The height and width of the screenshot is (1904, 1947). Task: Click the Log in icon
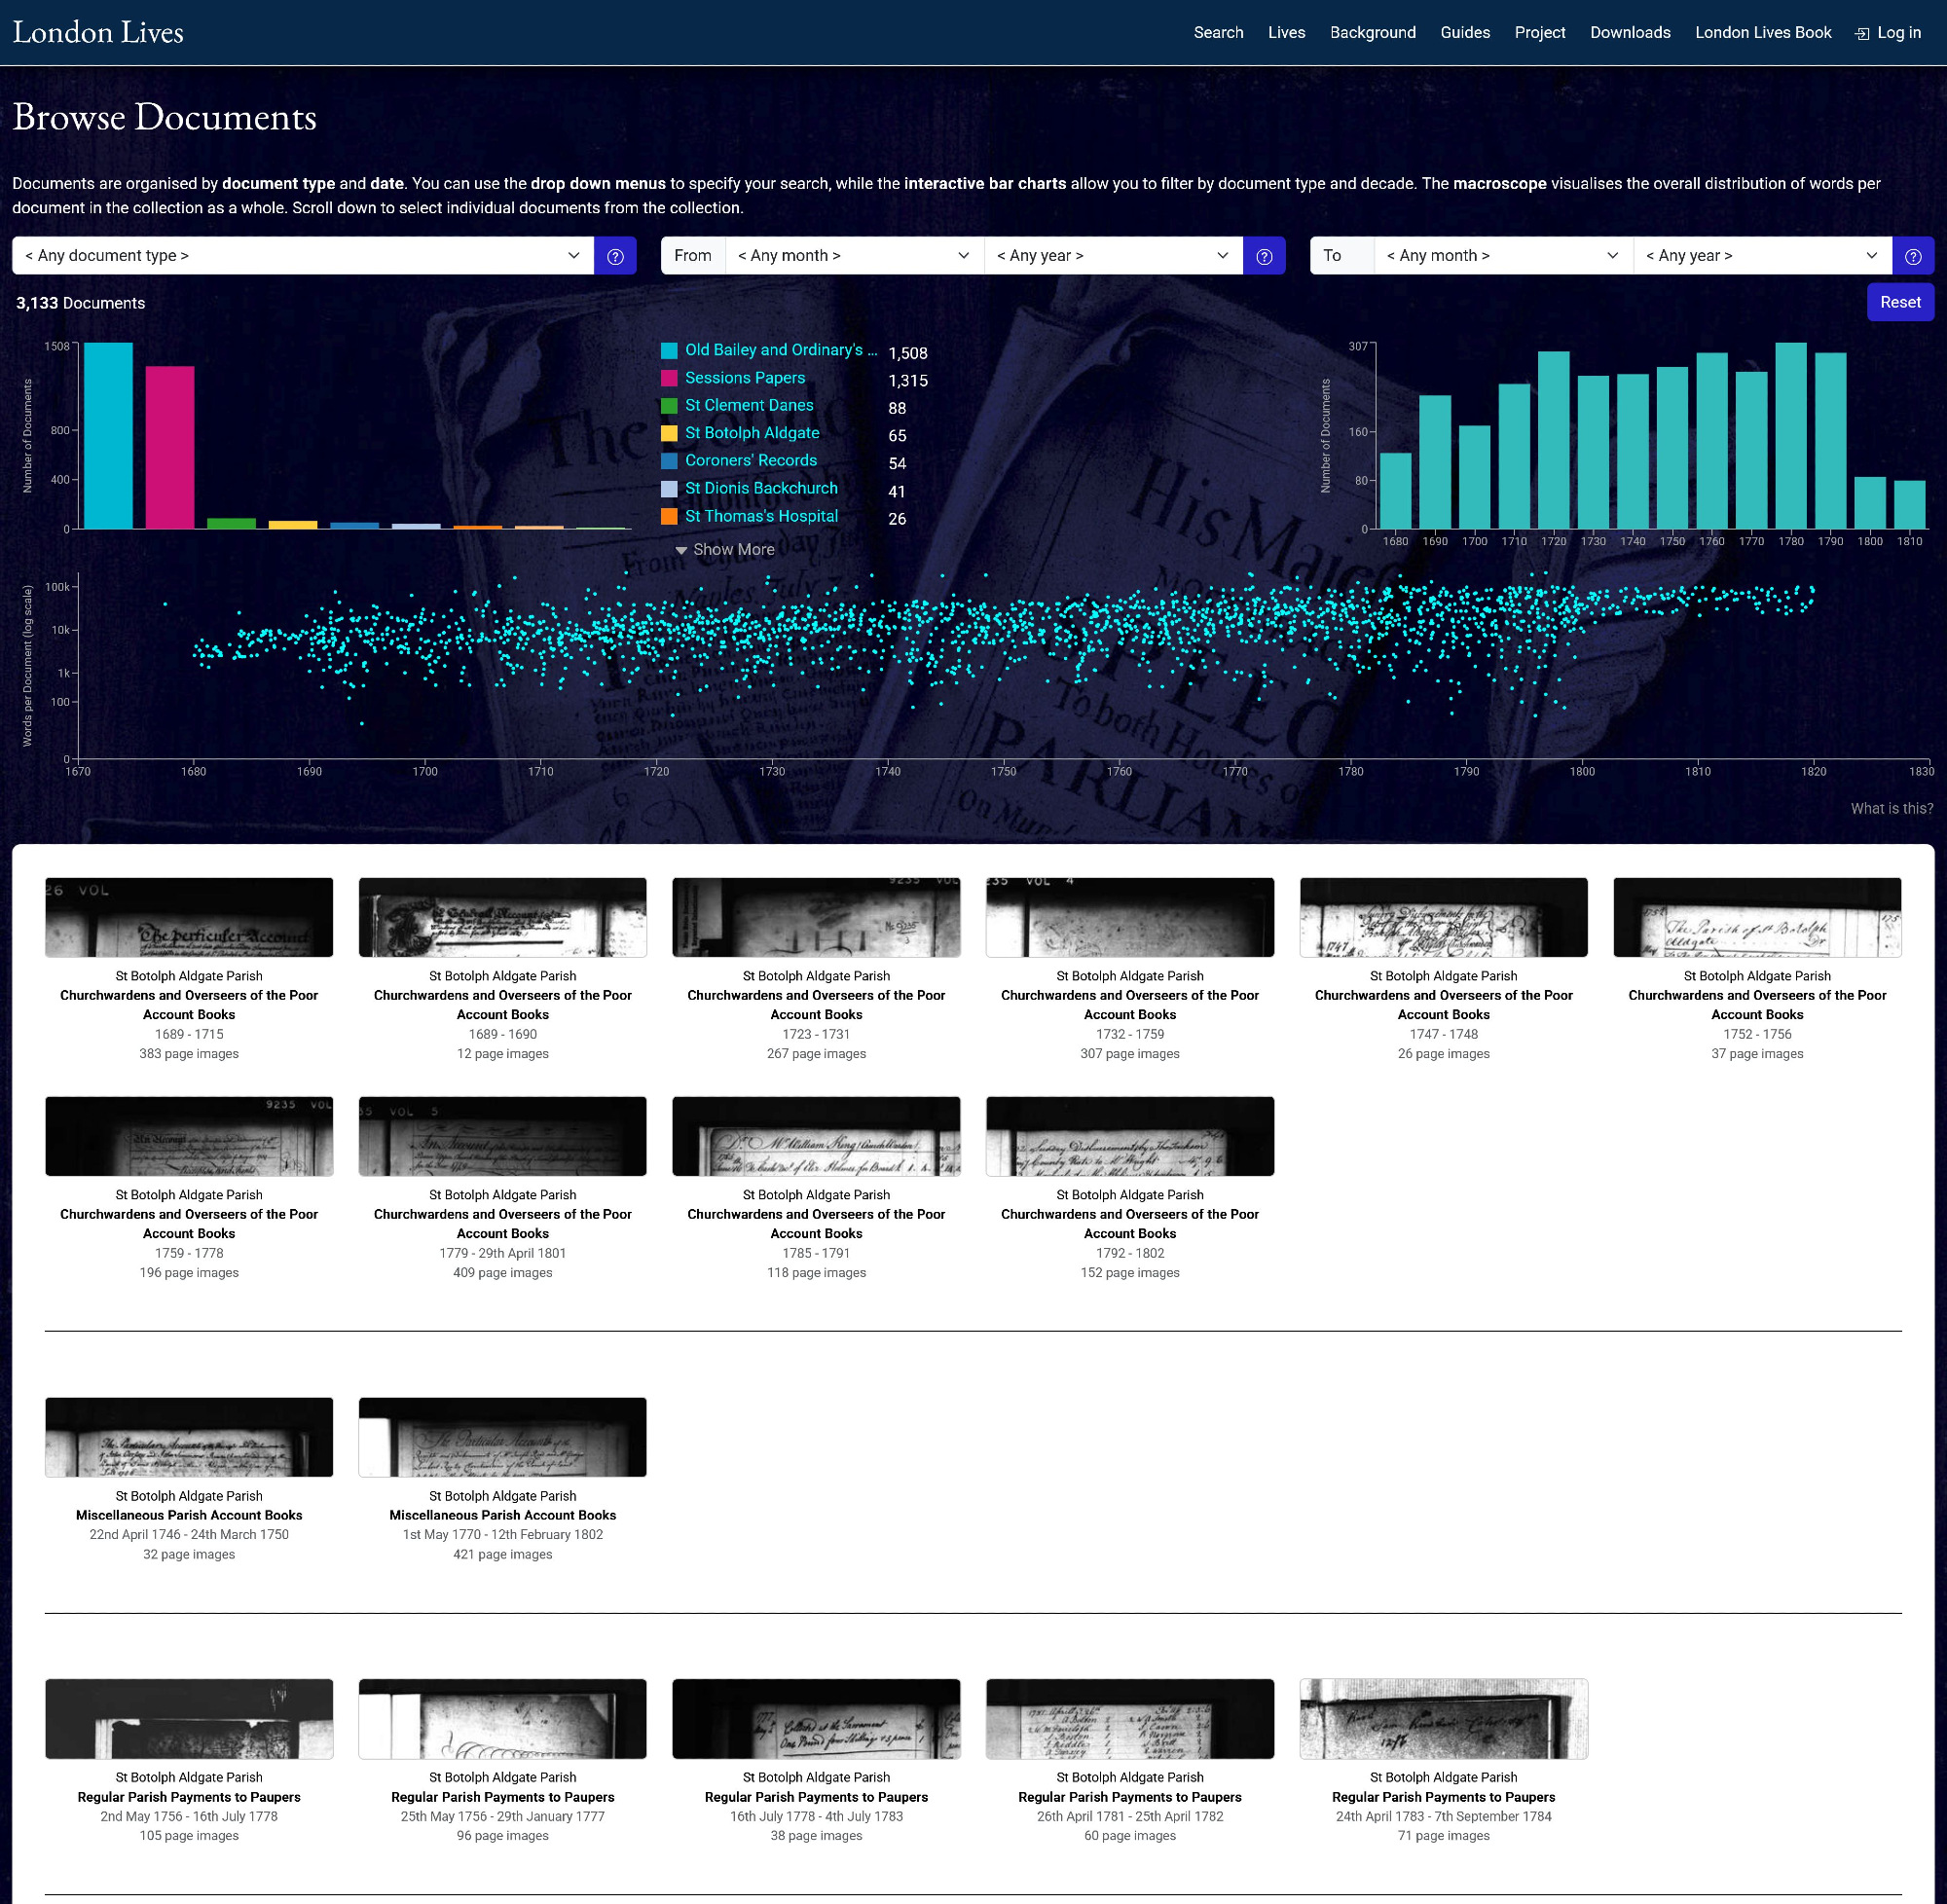coord(1861,33)
